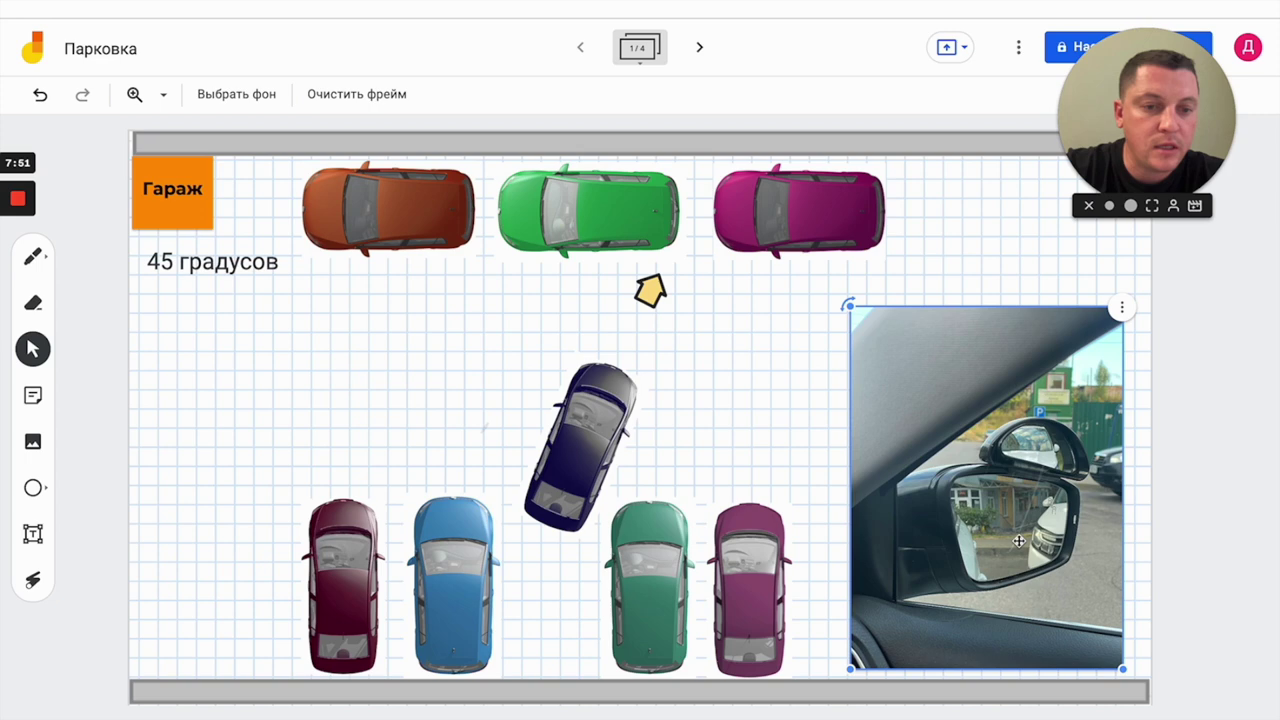Choose the Circle shape tool
1280x720 pixels.
coord(33,488)
